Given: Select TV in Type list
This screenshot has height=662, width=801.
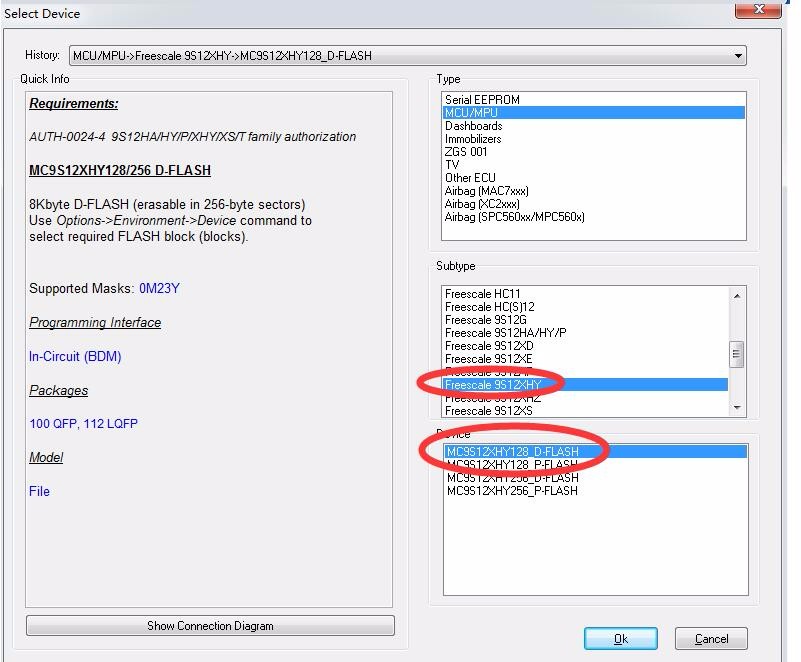Looking at the screenshot, I should click(x=593, y=165).
